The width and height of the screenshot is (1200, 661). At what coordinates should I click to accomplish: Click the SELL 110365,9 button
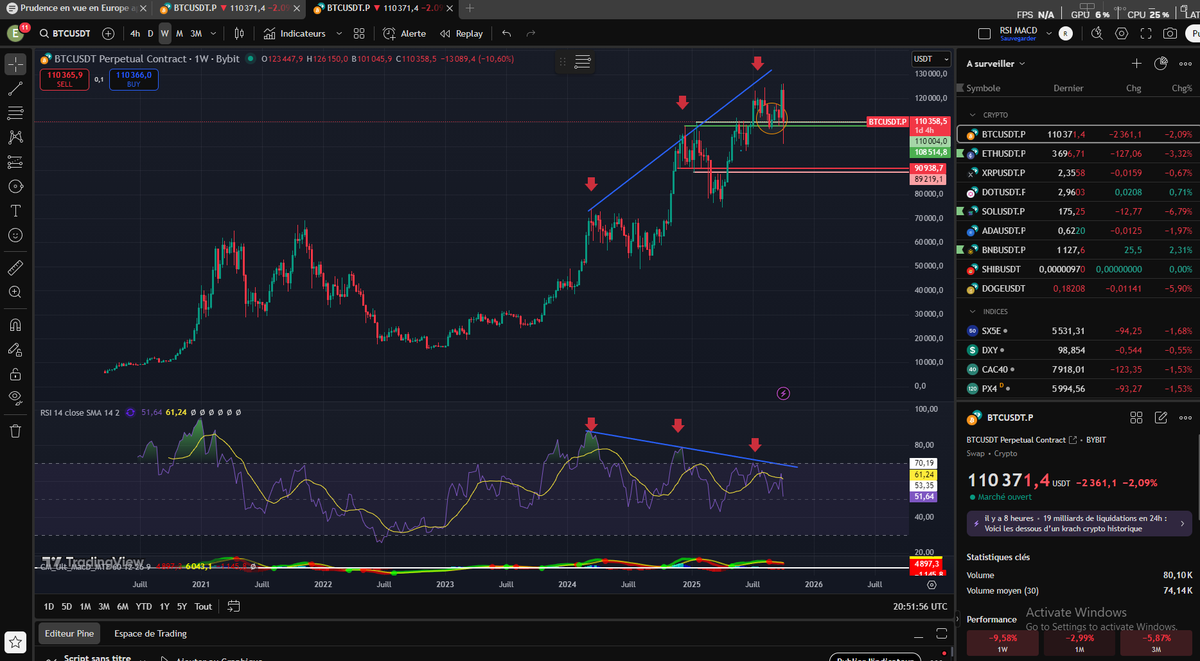coord(65,79)
